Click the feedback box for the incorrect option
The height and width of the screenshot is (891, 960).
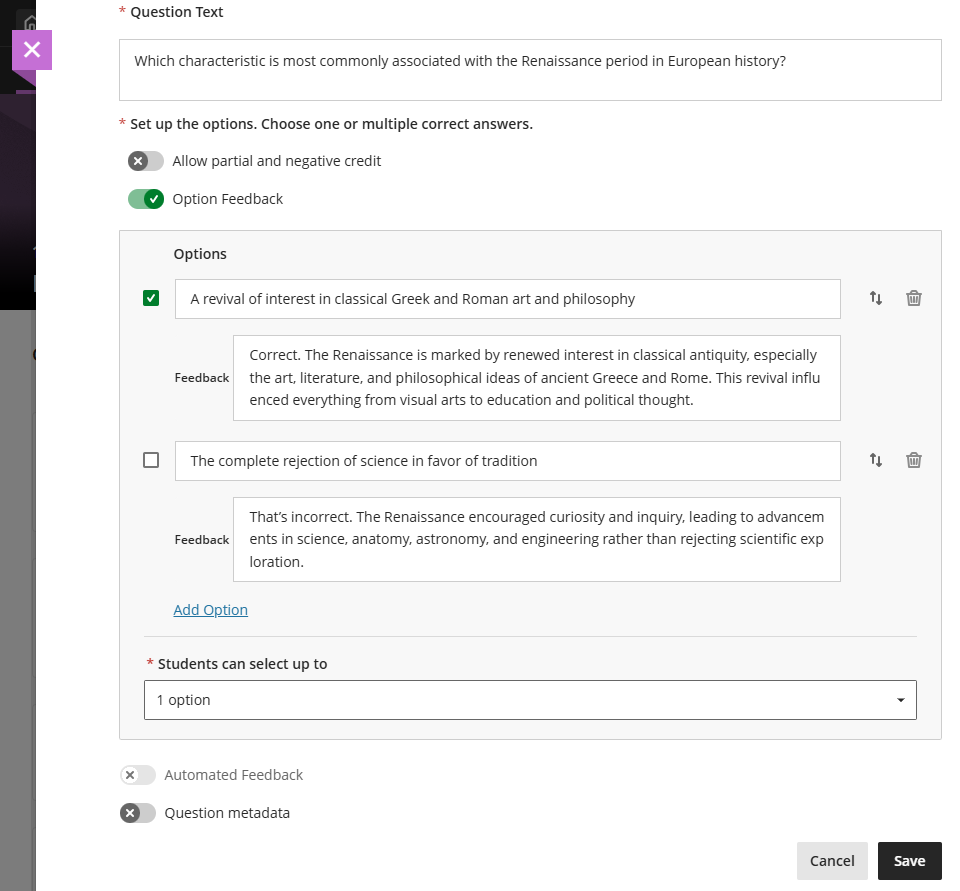(x=536, y=539)
